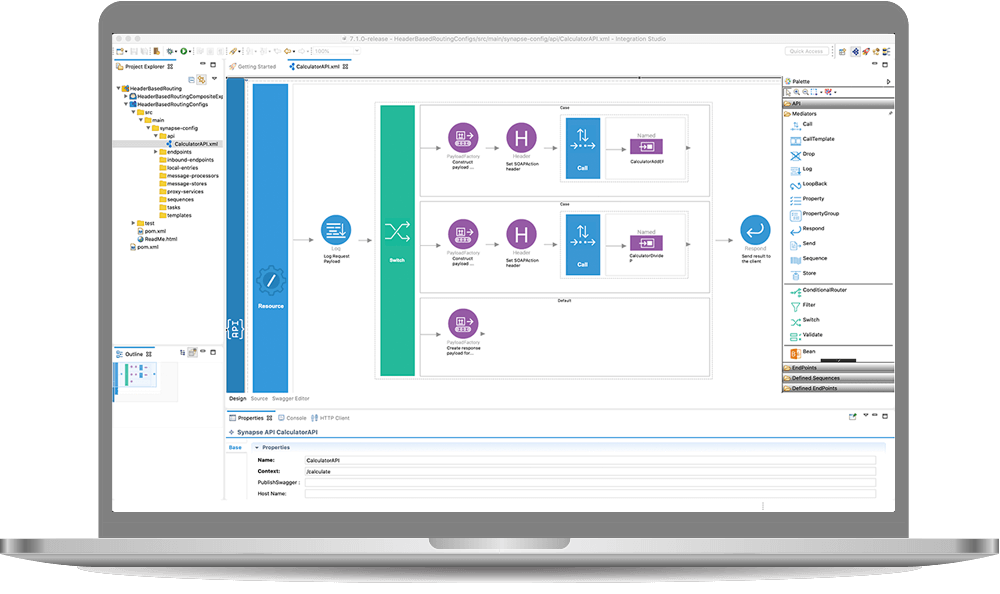The width and height of the screenshot is (1000, 594).
Task: Open the zoom percentage dropdown
Action: 320,51
